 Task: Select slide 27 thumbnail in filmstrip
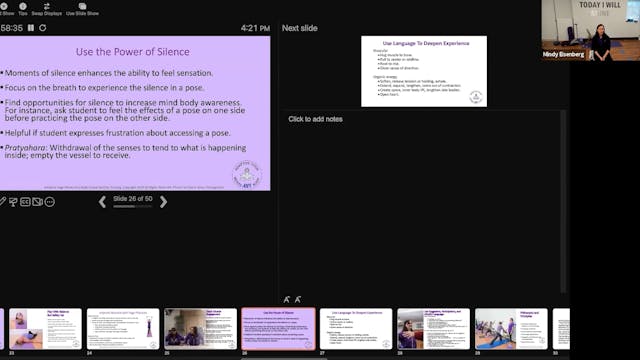tap(356, 329)
